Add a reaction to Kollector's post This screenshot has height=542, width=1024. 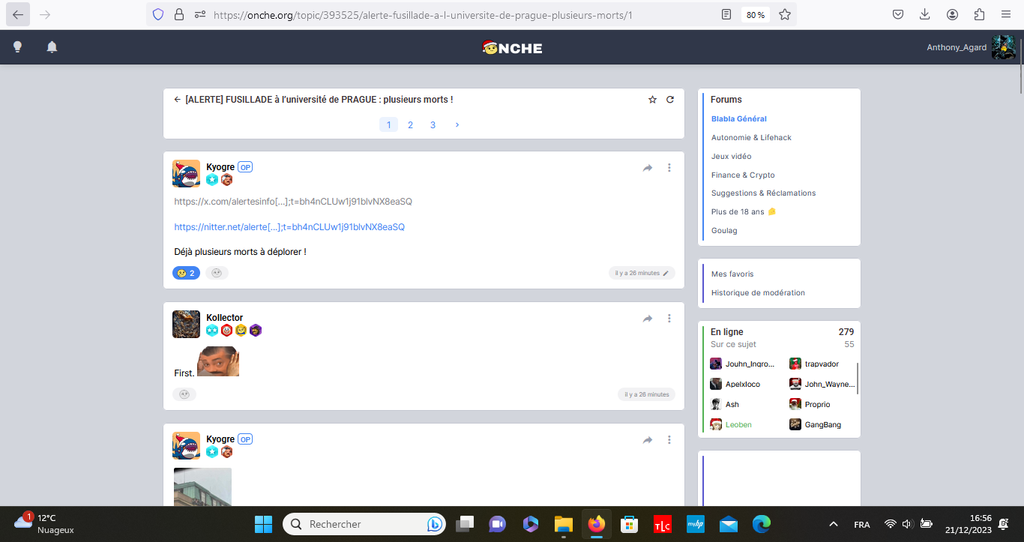tap(184, 394)
